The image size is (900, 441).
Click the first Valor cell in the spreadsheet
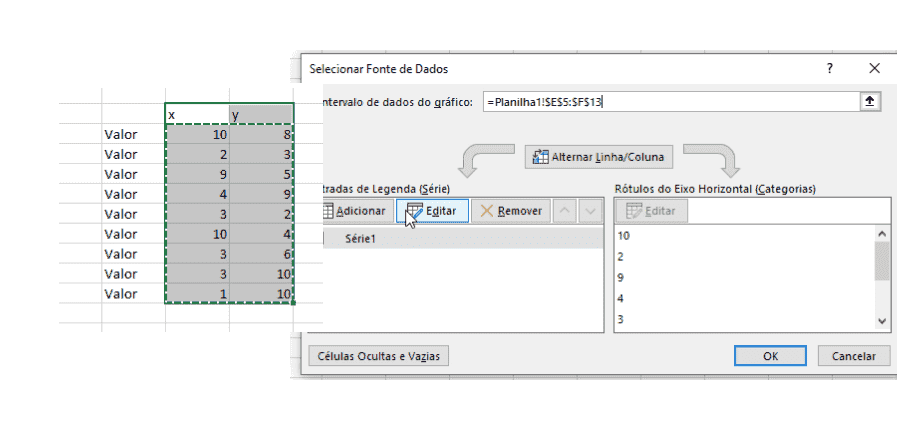(x=133, y=134)
